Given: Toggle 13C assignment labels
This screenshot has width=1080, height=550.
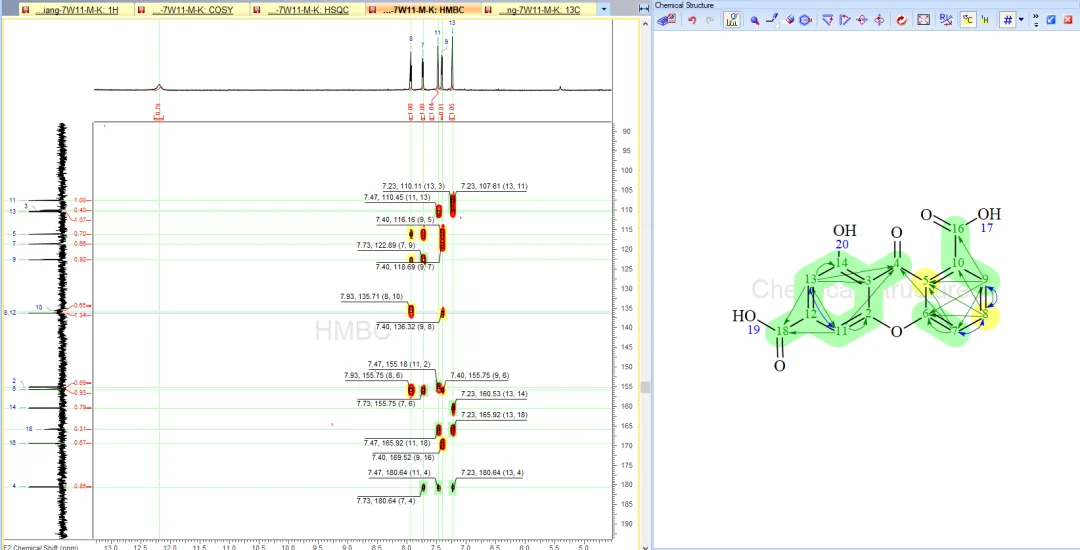Looking at the screenshot, I should click(x=968, y=20).
